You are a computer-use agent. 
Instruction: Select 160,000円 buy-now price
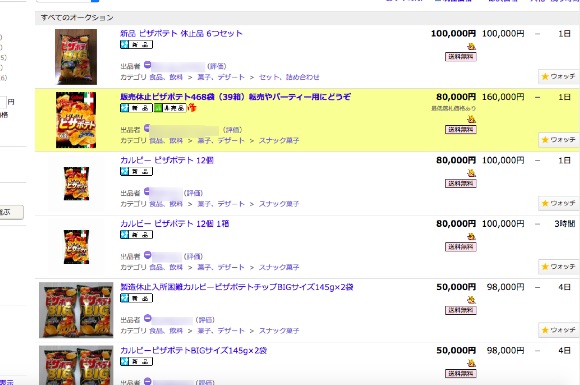coord(503,97)
